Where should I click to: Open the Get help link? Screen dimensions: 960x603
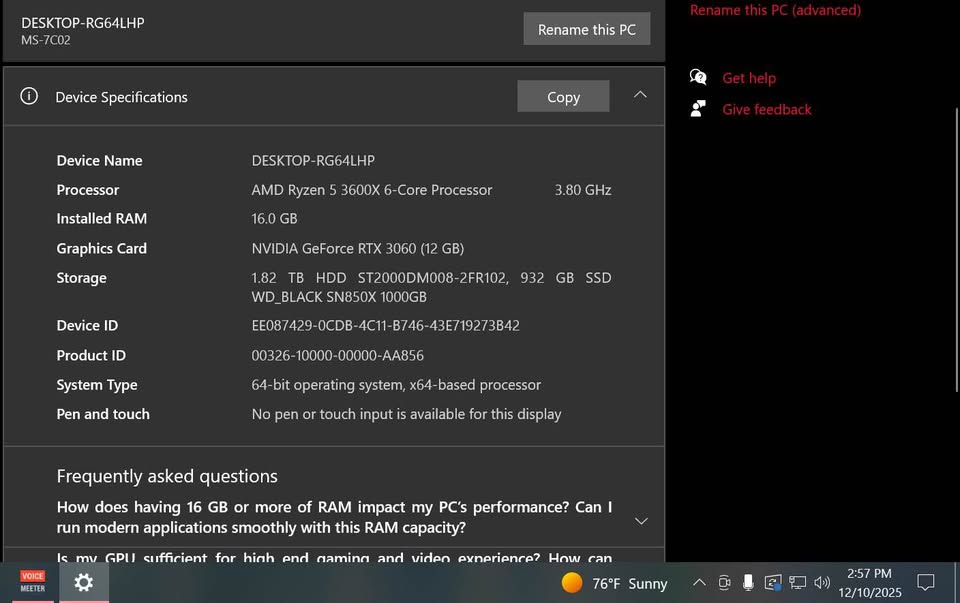point(749,78)
